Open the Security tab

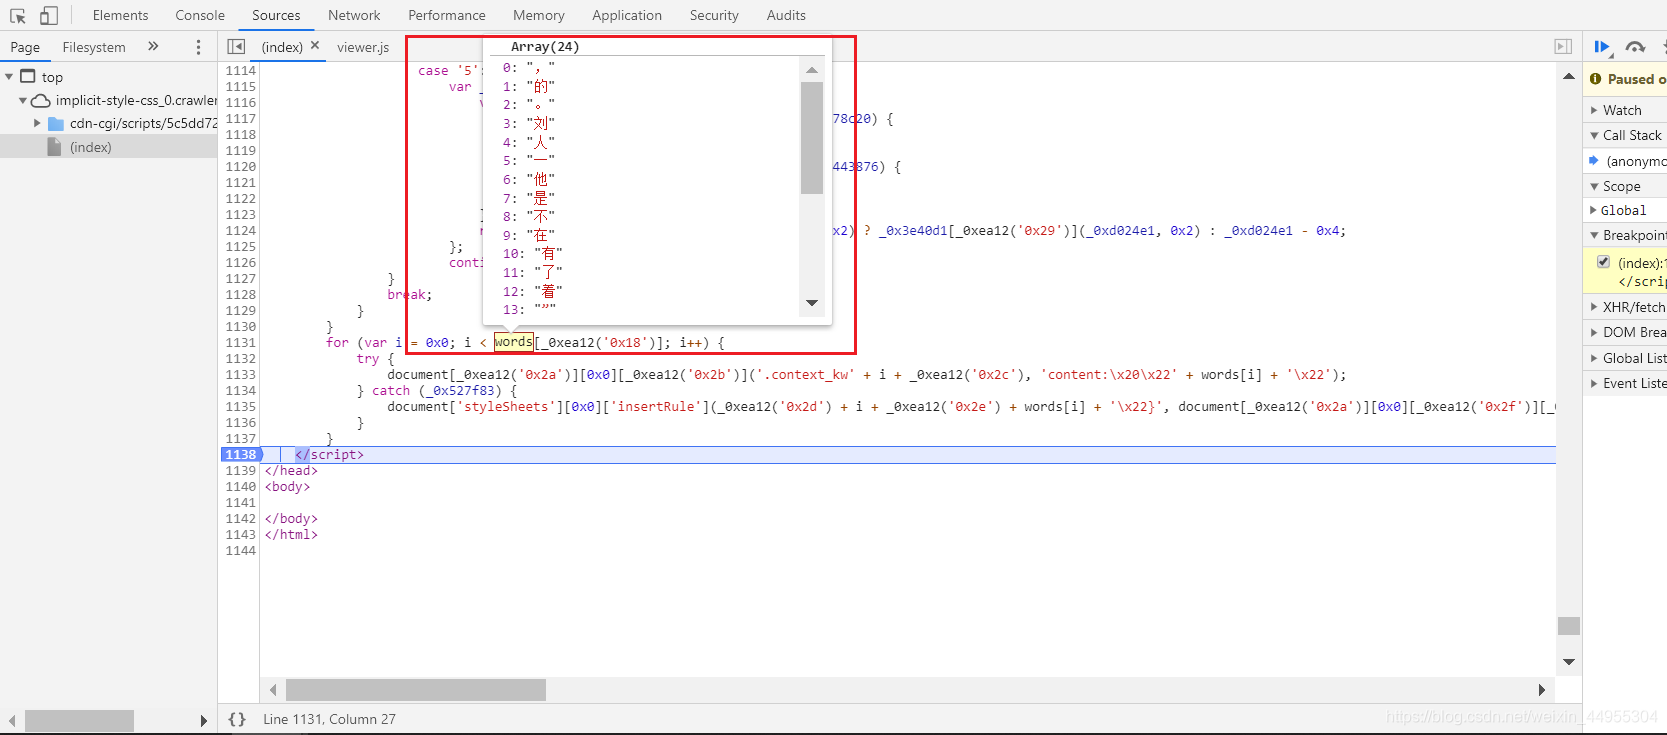(714, 15)
